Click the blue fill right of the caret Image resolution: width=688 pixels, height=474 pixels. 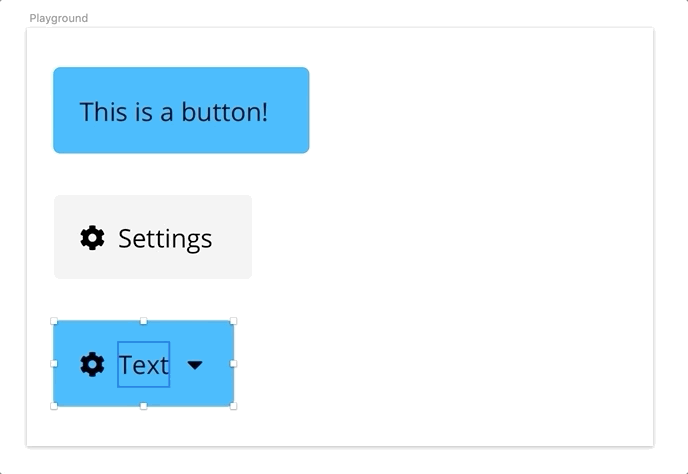pos(217,364)
